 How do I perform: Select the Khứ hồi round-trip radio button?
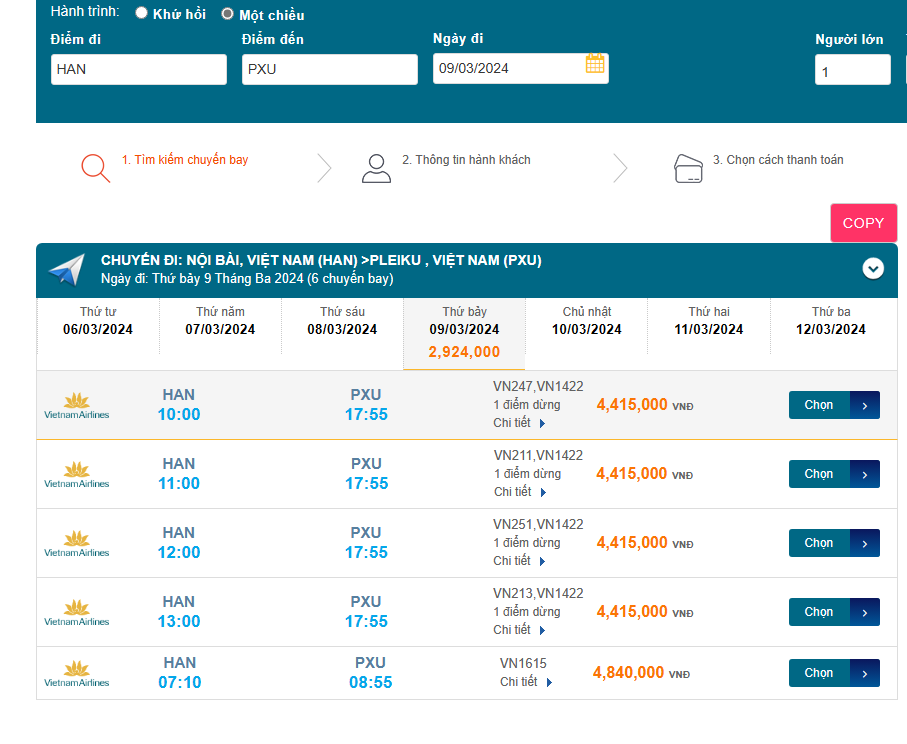(141, 13)
